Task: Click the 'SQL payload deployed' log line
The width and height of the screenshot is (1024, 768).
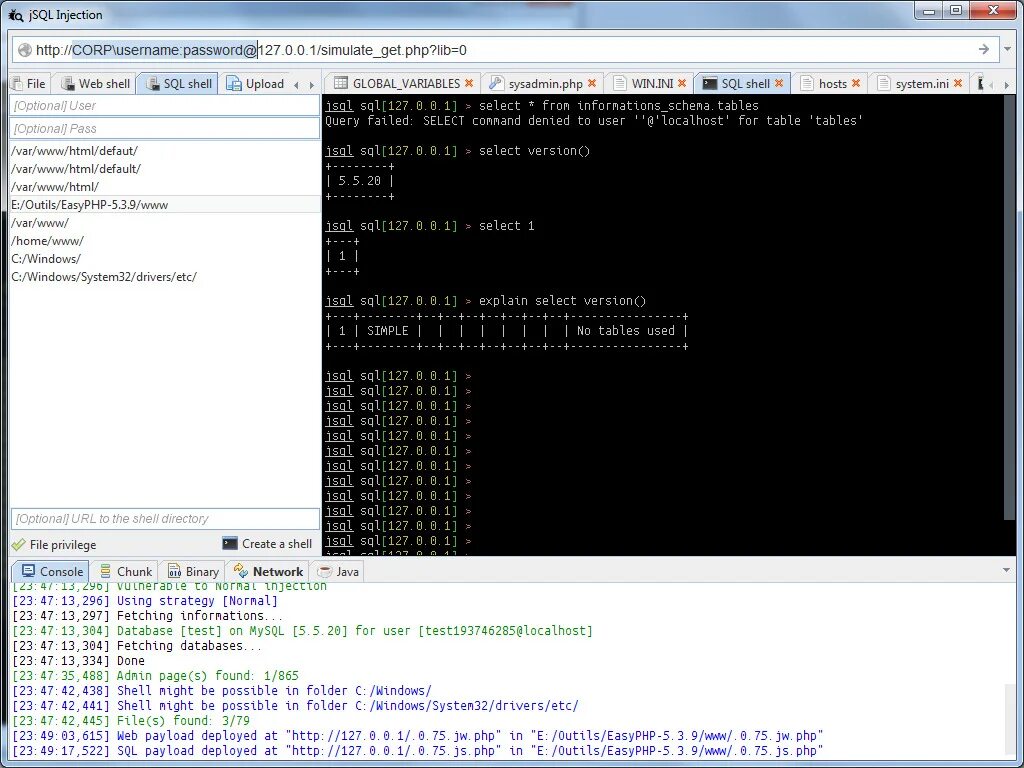Action: 418,751
